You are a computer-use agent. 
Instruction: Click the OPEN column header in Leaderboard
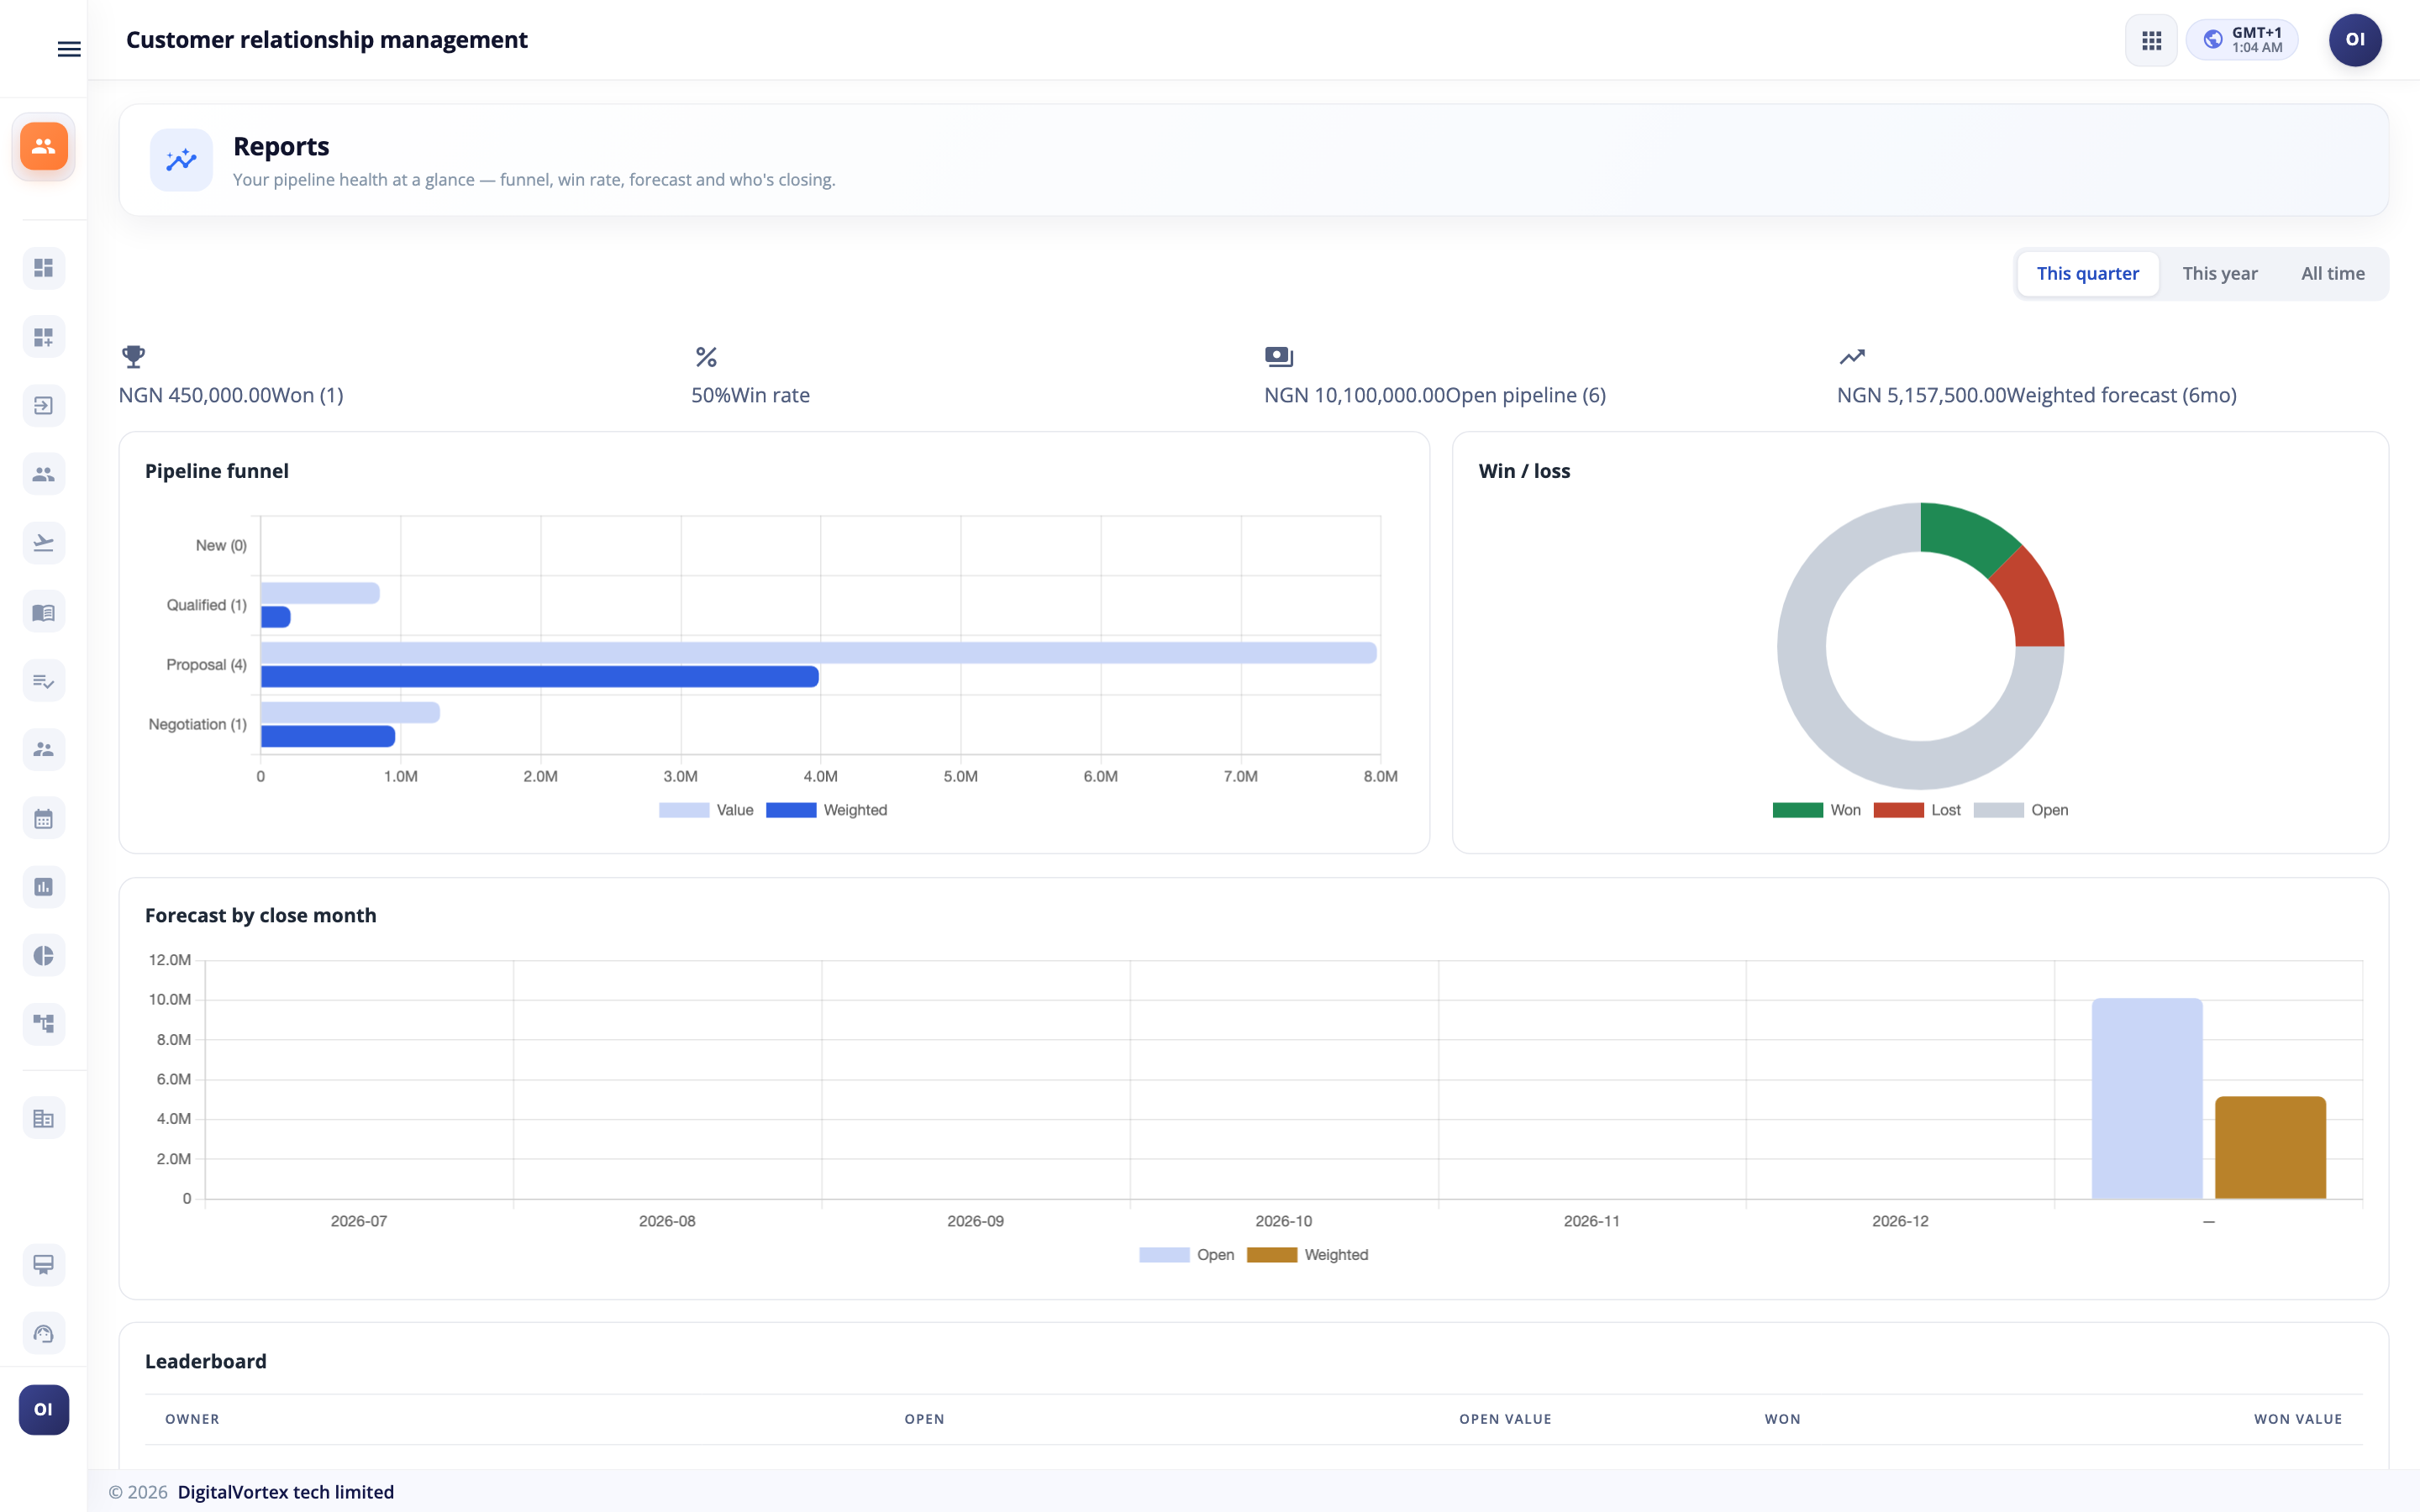pyautogui.click(x=924, y=1419)
